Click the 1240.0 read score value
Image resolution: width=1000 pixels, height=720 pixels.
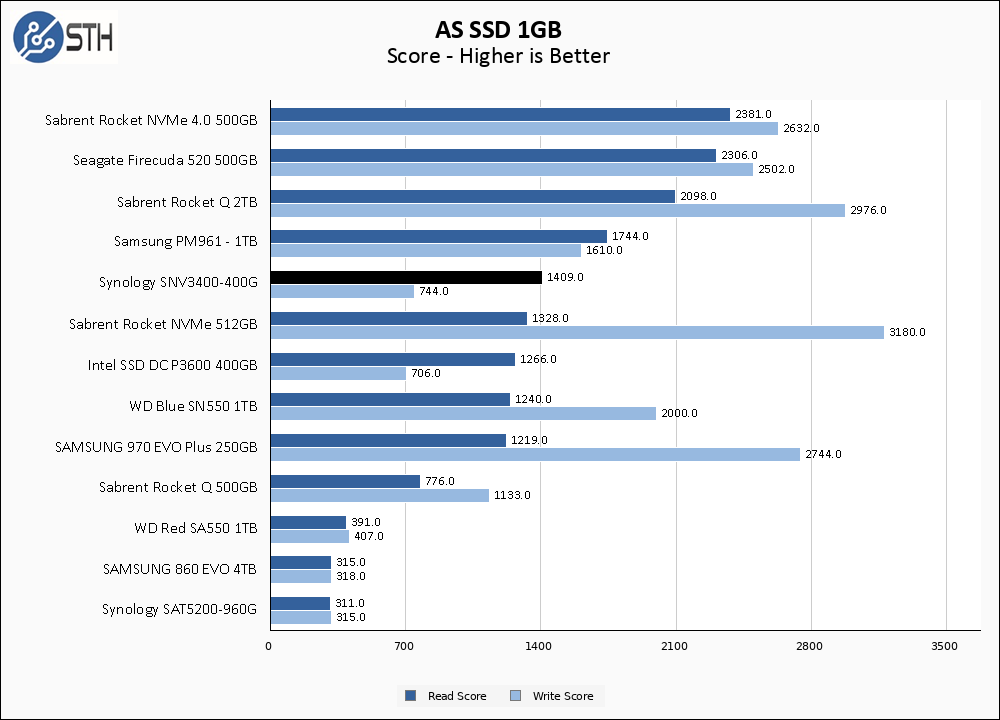click(533, 399)
